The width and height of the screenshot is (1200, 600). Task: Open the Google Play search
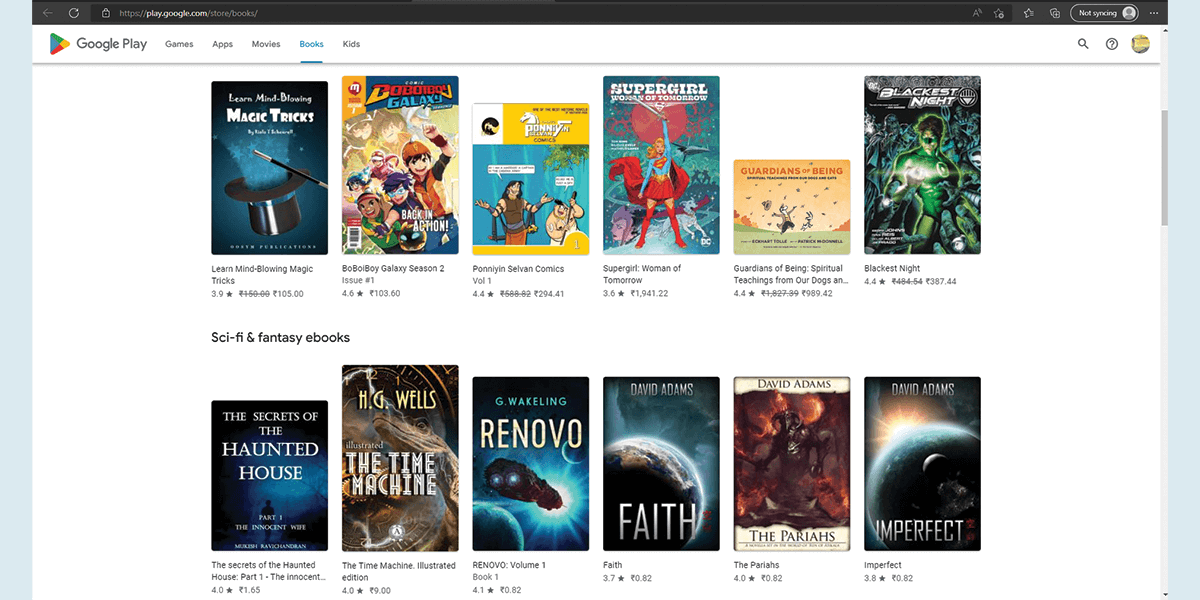click(x=1083, y=44)
